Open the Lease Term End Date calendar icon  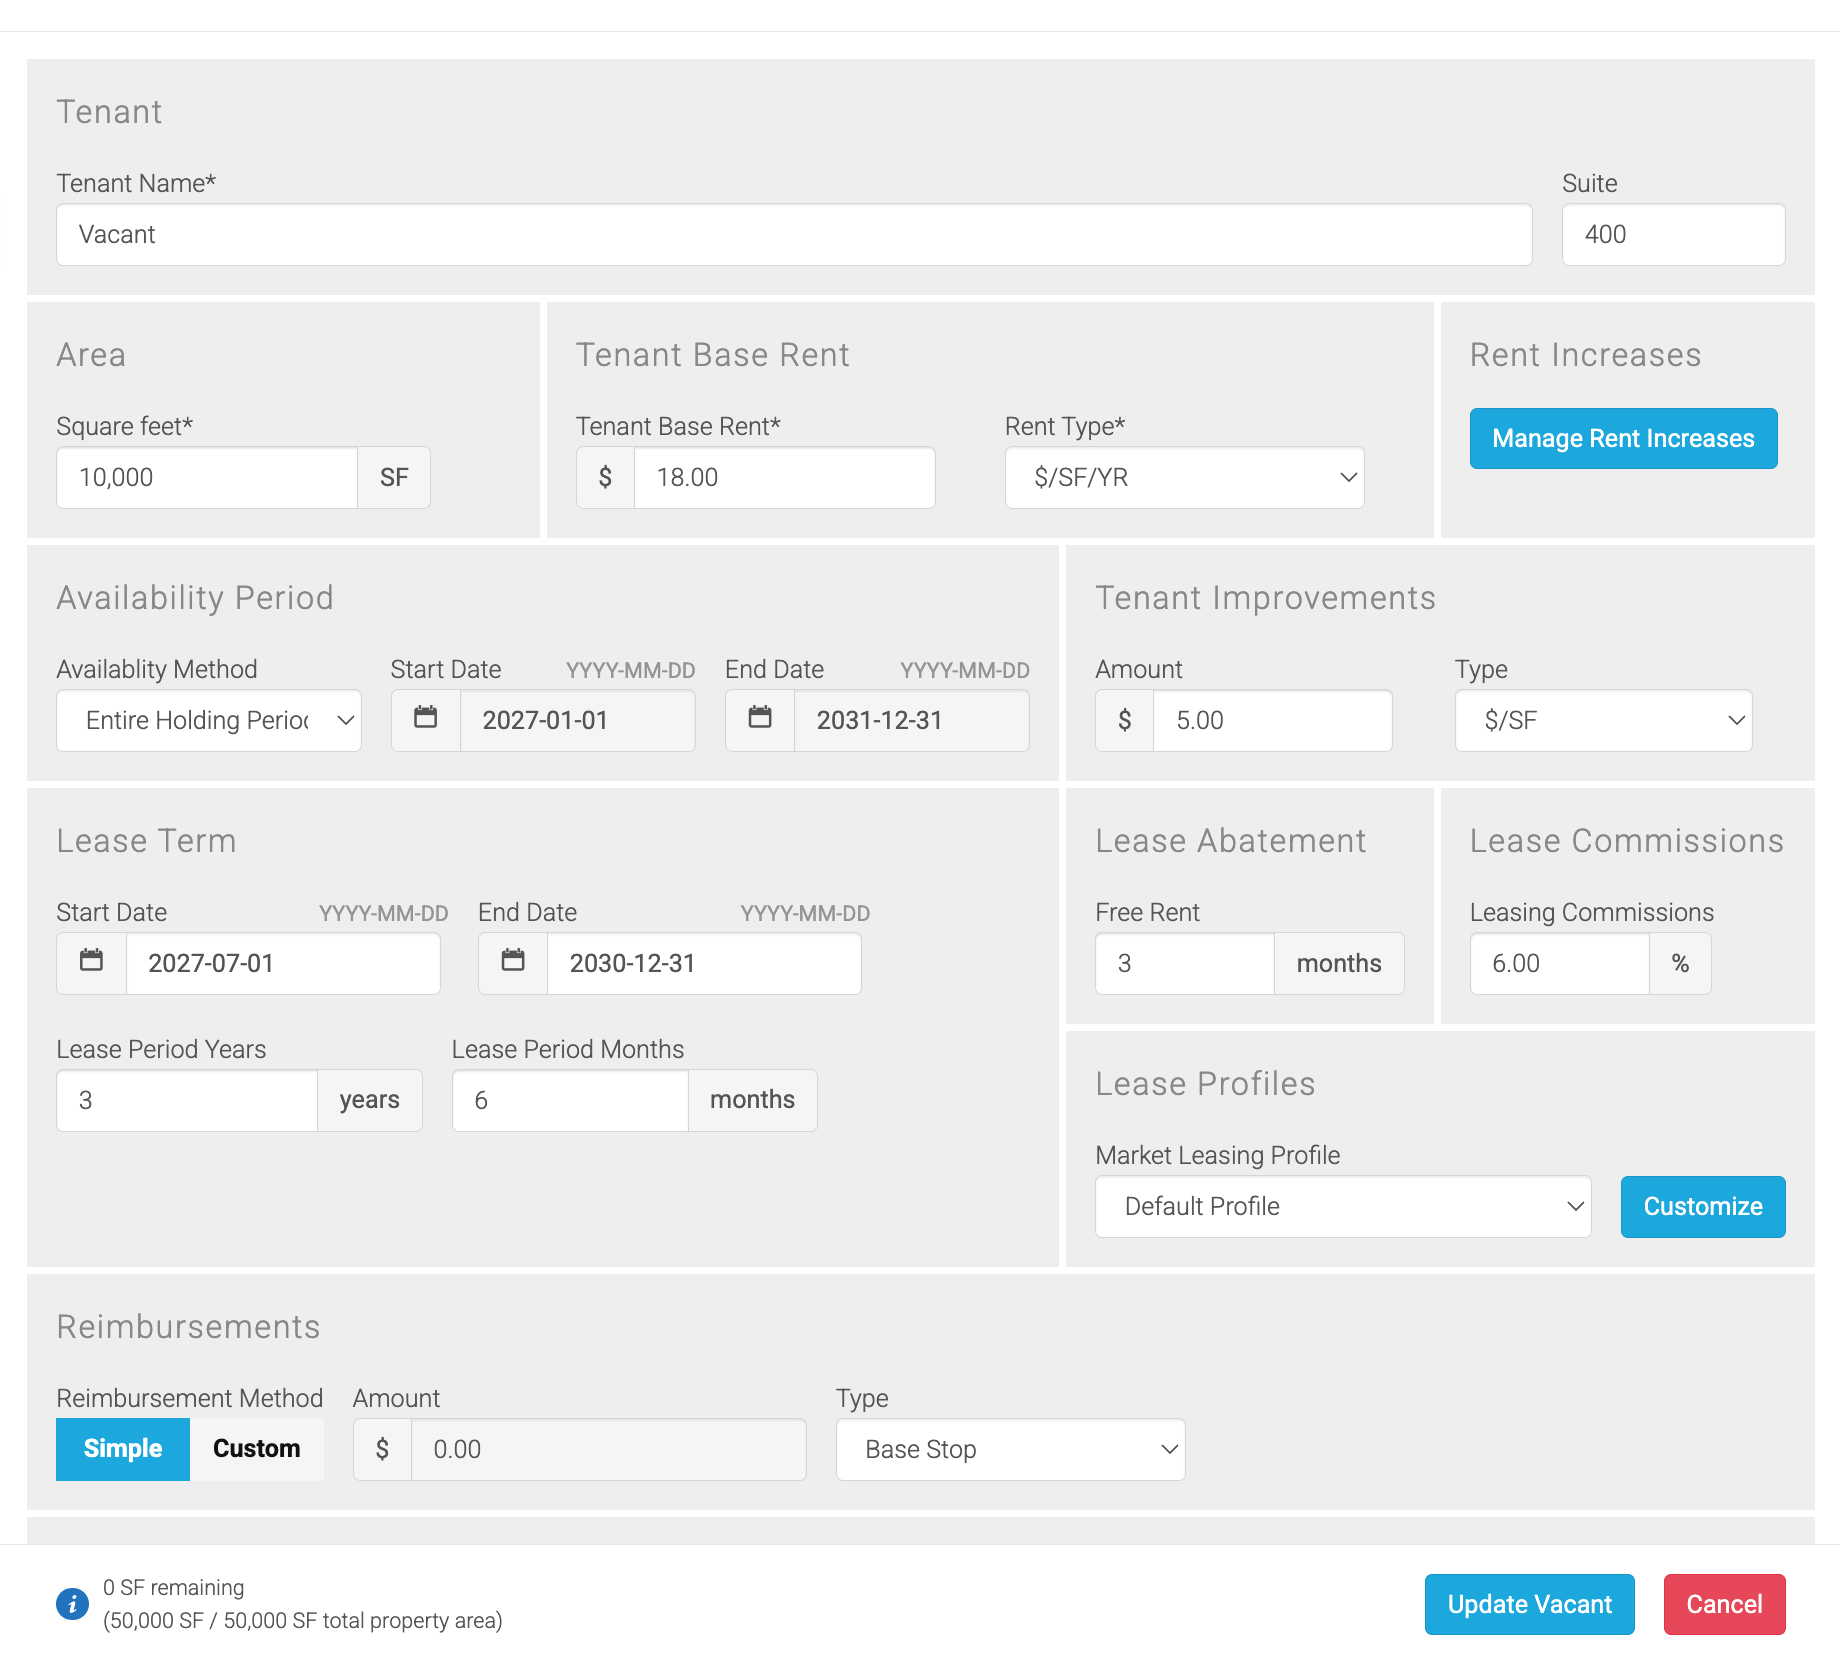coord(513,962)
